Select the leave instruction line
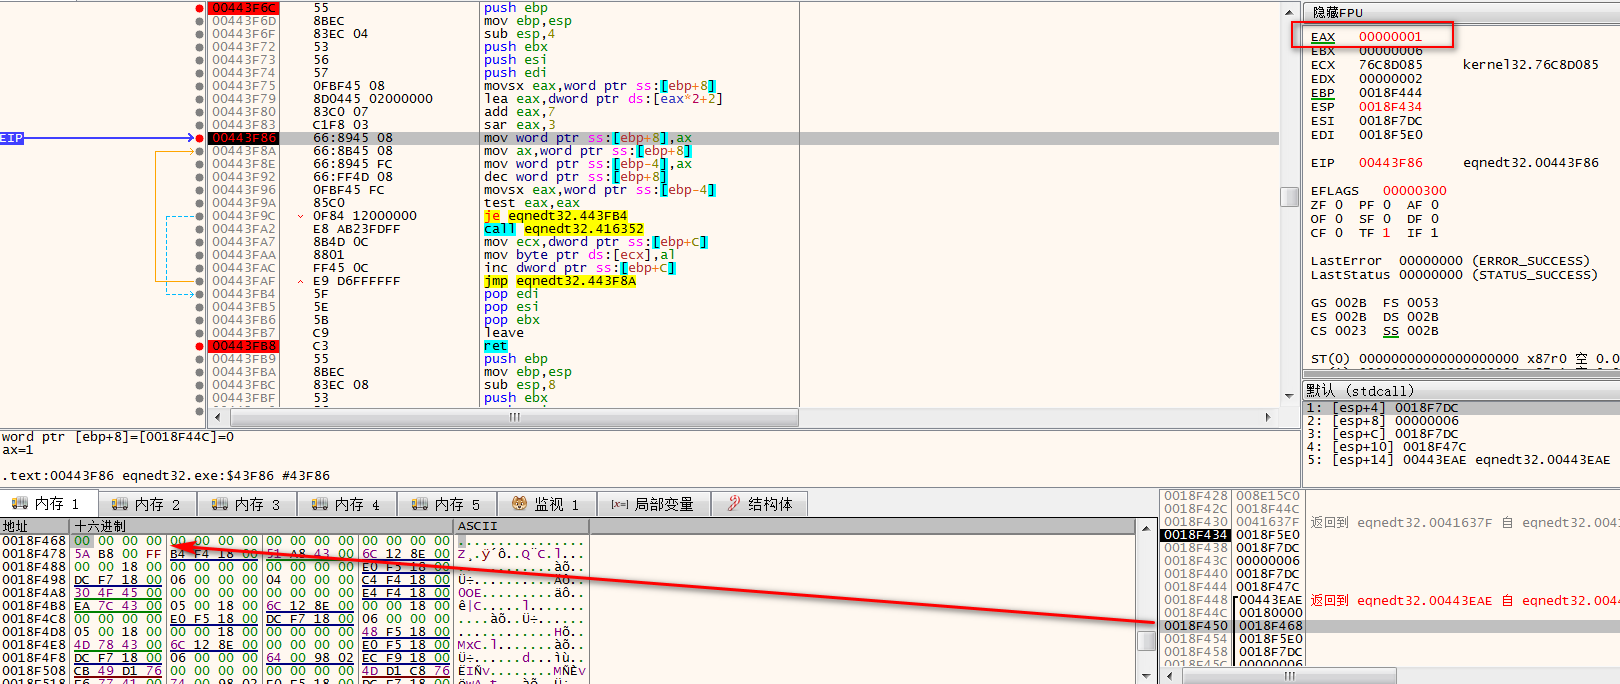The image size is (1620, 684). [504, 333]
